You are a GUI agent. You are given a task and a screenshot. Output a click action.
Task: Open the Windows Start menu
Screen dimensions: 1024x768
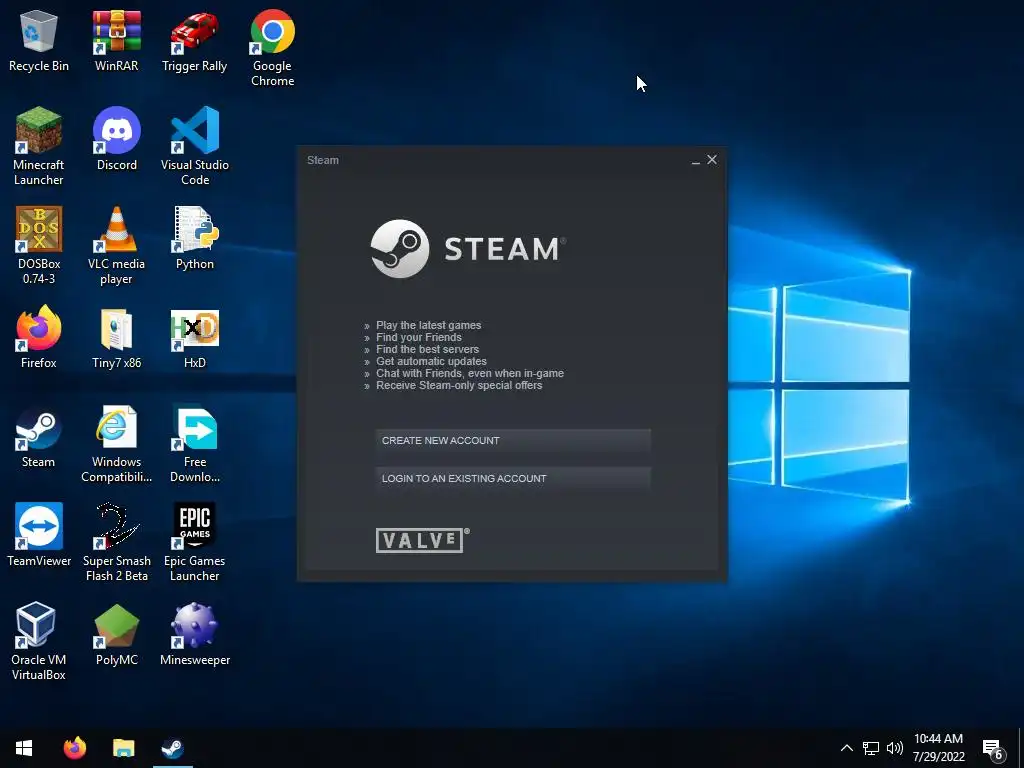(x=24, y=748)
